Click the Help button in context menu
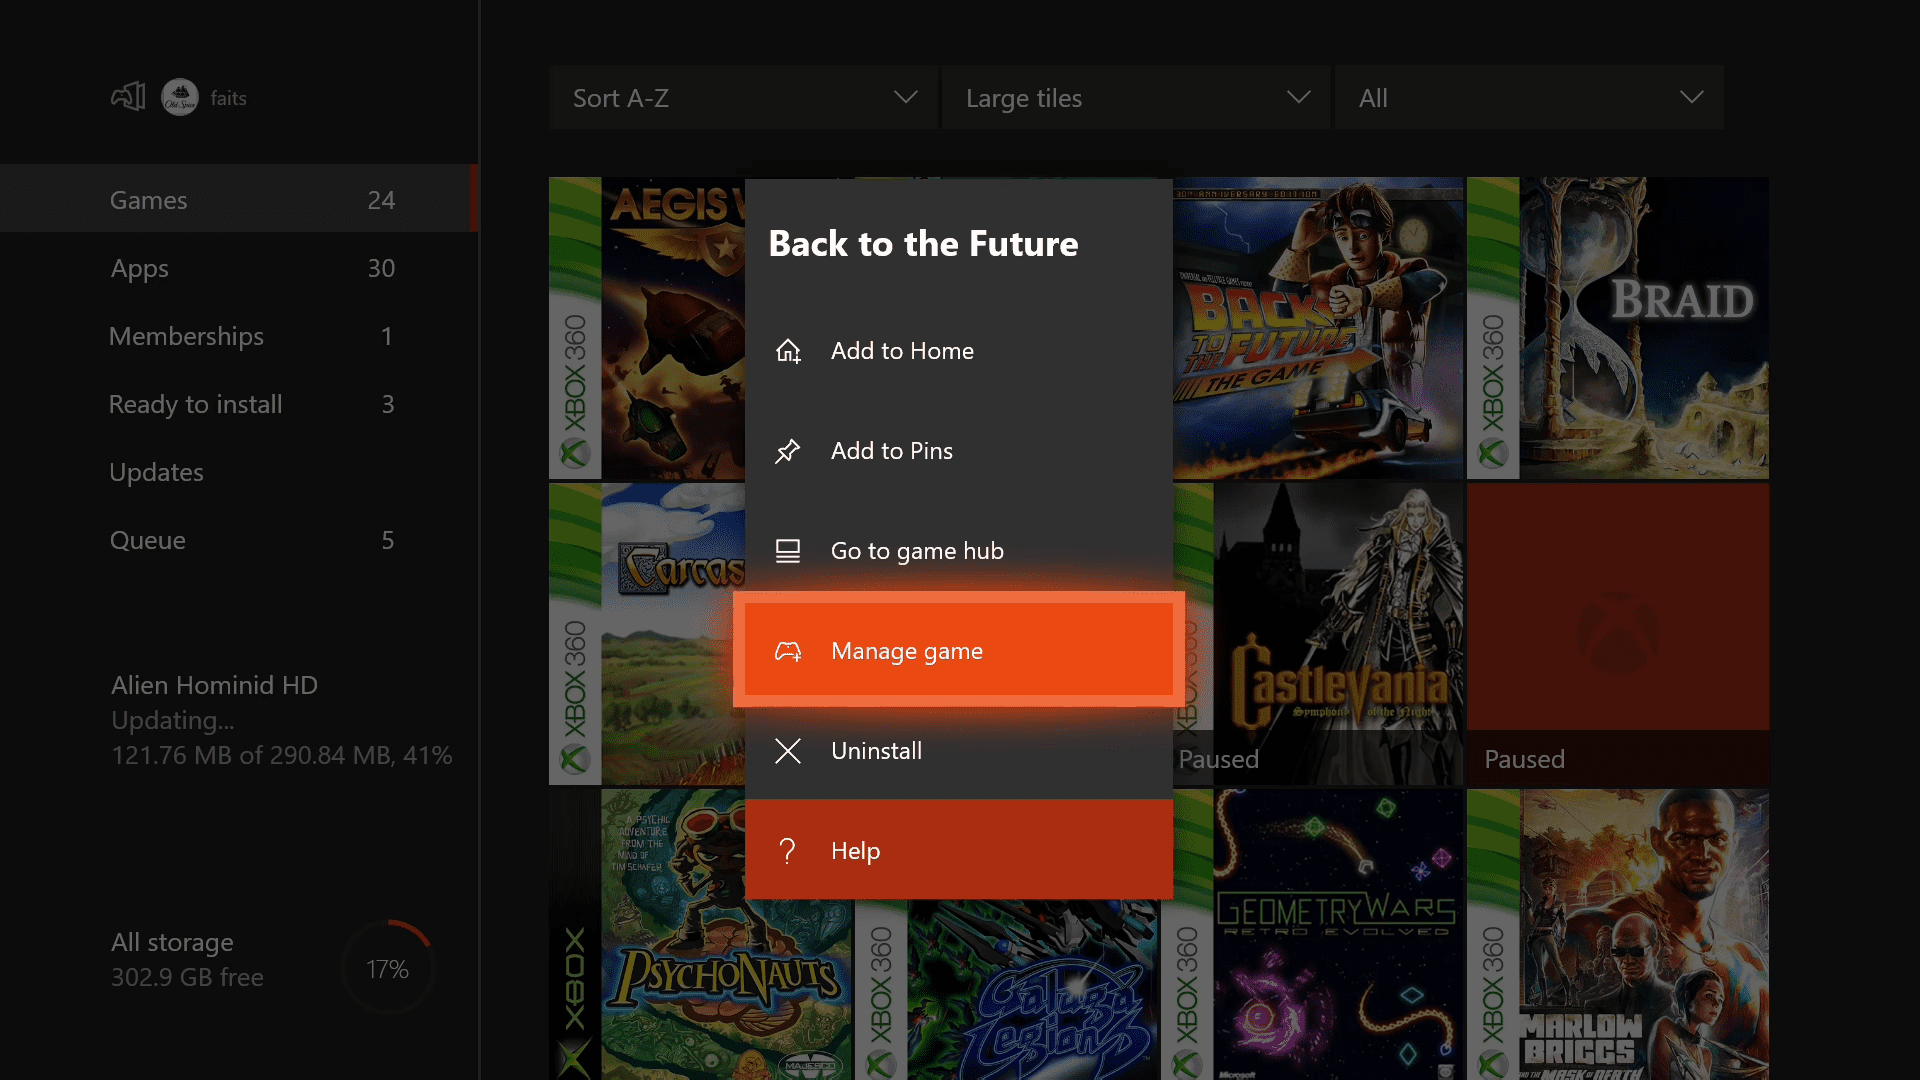Image resolution: width=1920 pixels, height=1080 pixels. 959,849
